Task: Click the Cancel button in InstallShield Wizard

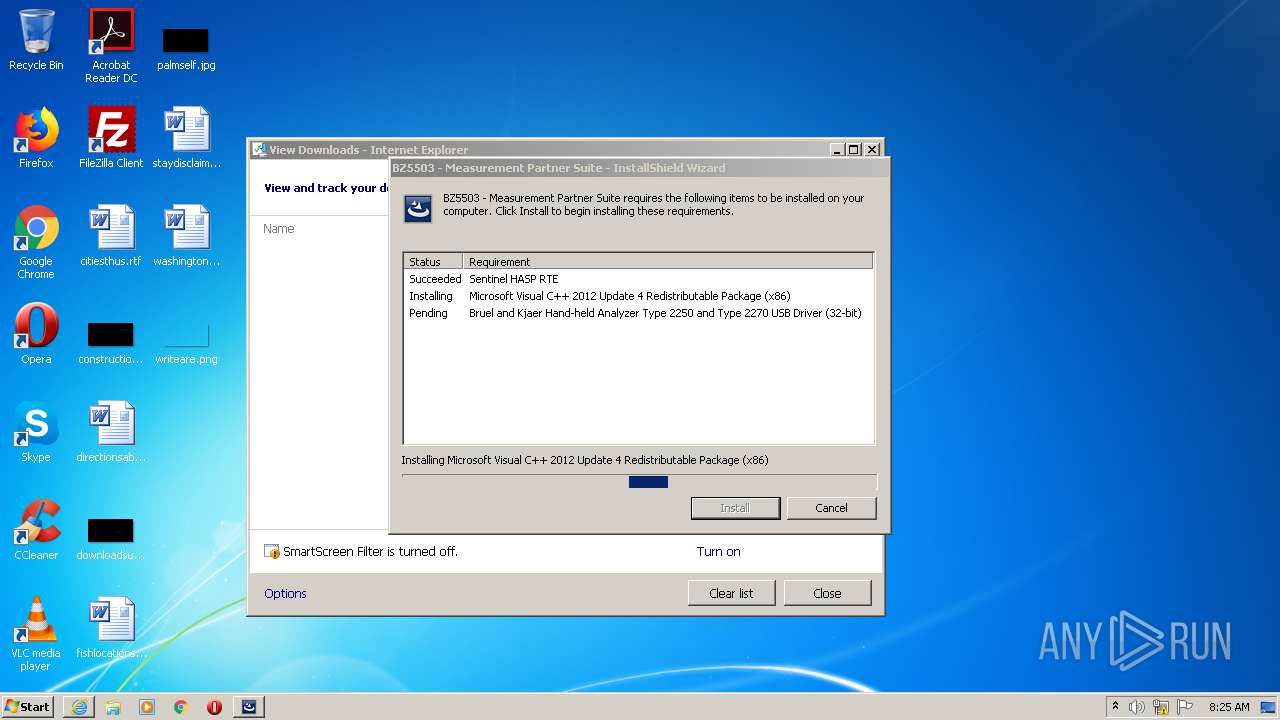Action: point(831,508)
